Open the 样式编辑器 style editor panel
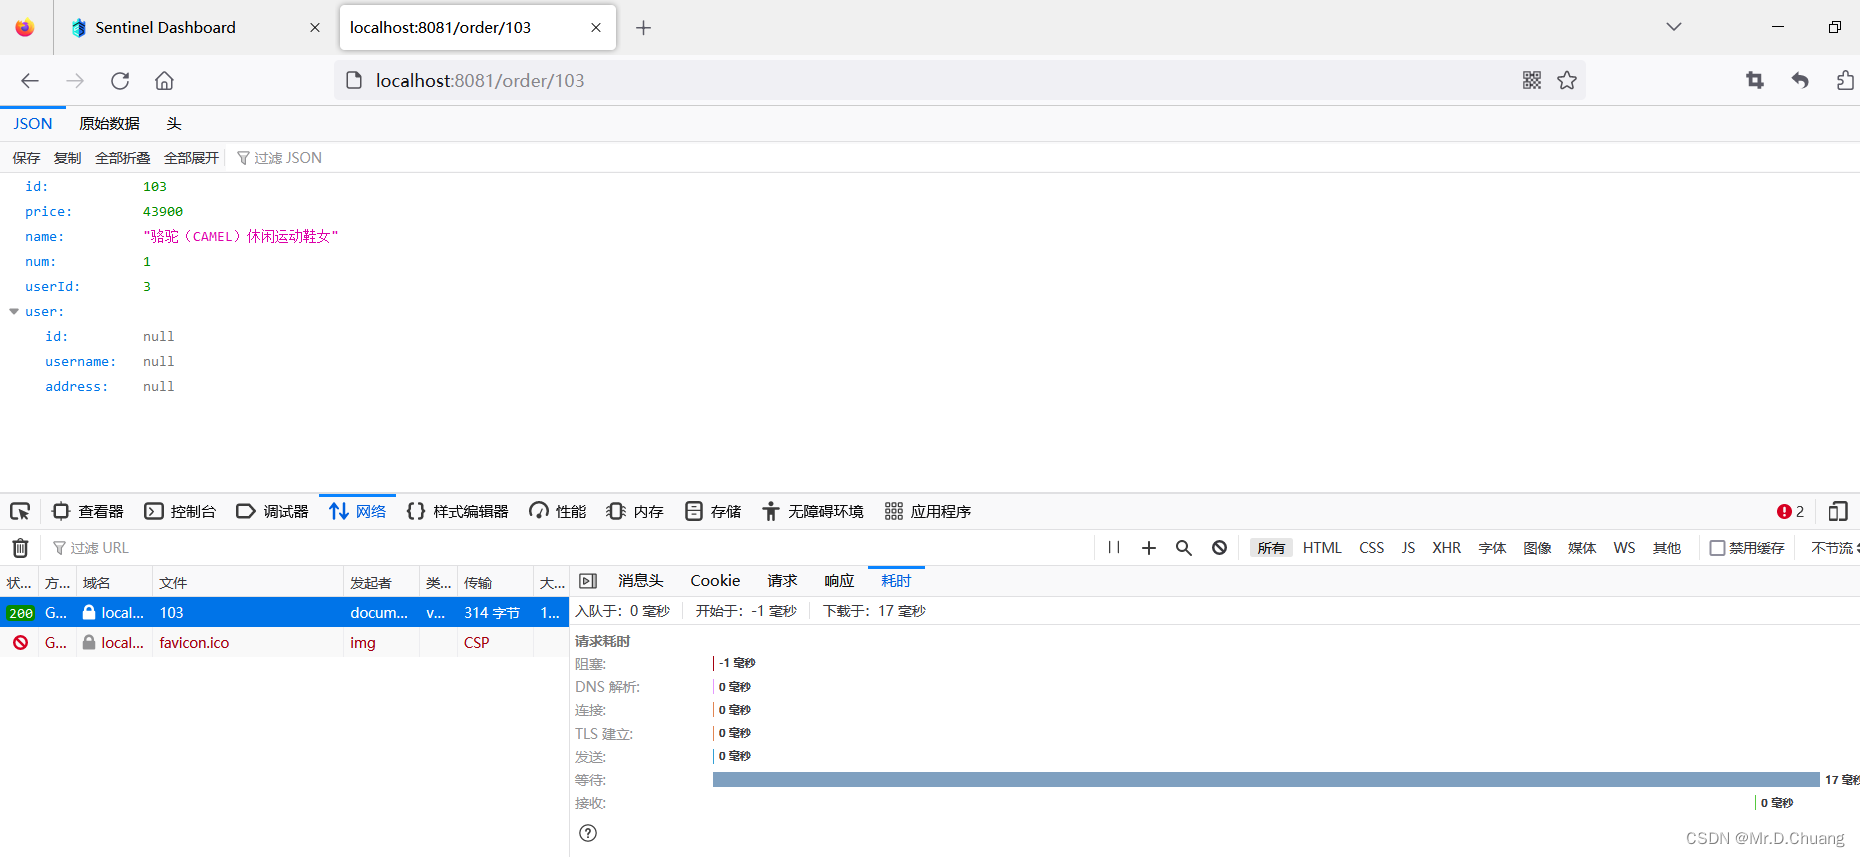Screen dimensions: 1860x857 pos(458,512)
